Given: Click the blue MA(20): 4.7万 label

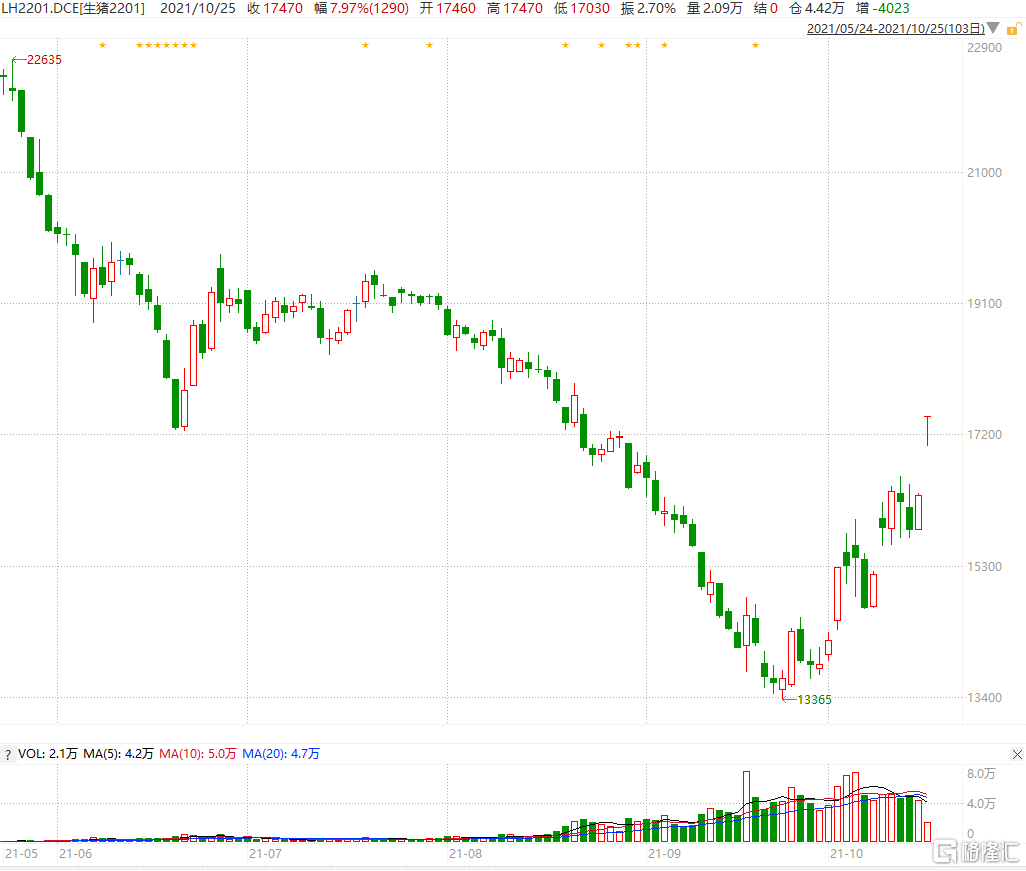Looking at the screenshot, I should coord(281,754).
